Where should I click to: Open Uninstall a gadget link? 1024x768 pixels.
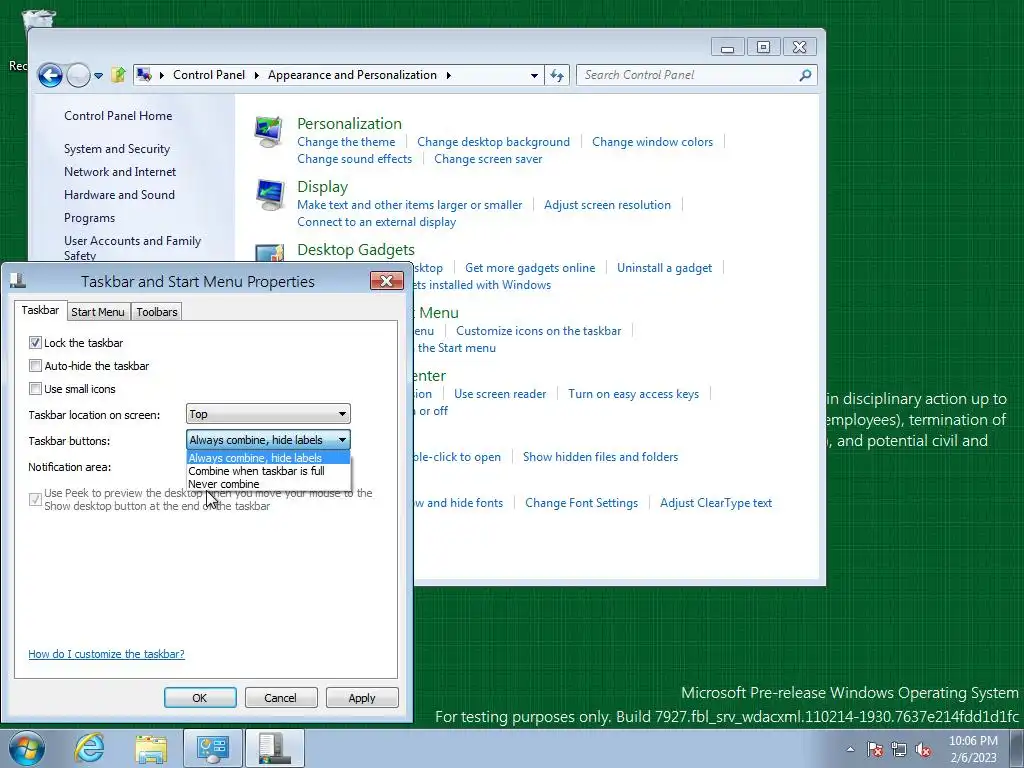[664, 268]
